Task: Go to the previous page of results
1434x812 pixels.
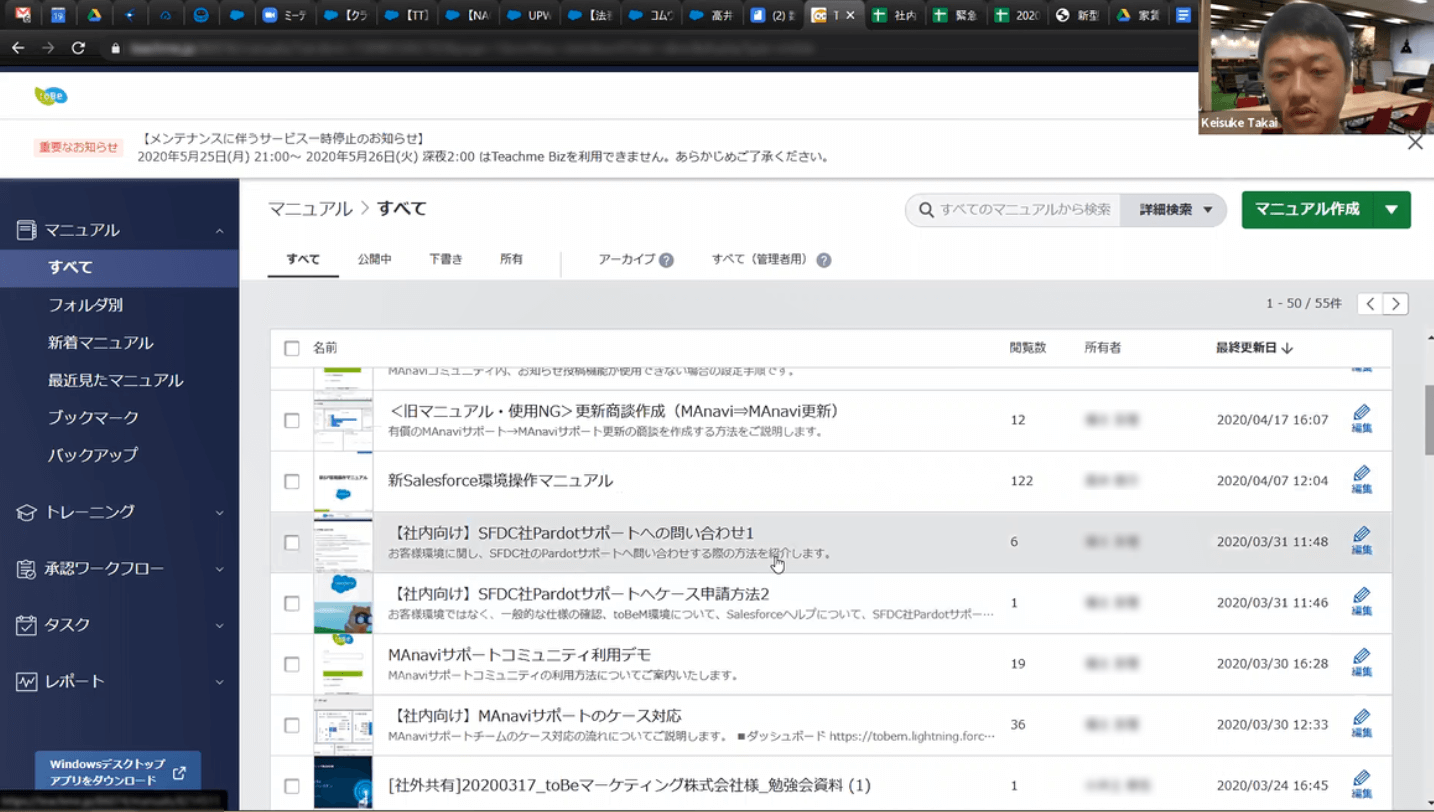Action: point(1370,304)
